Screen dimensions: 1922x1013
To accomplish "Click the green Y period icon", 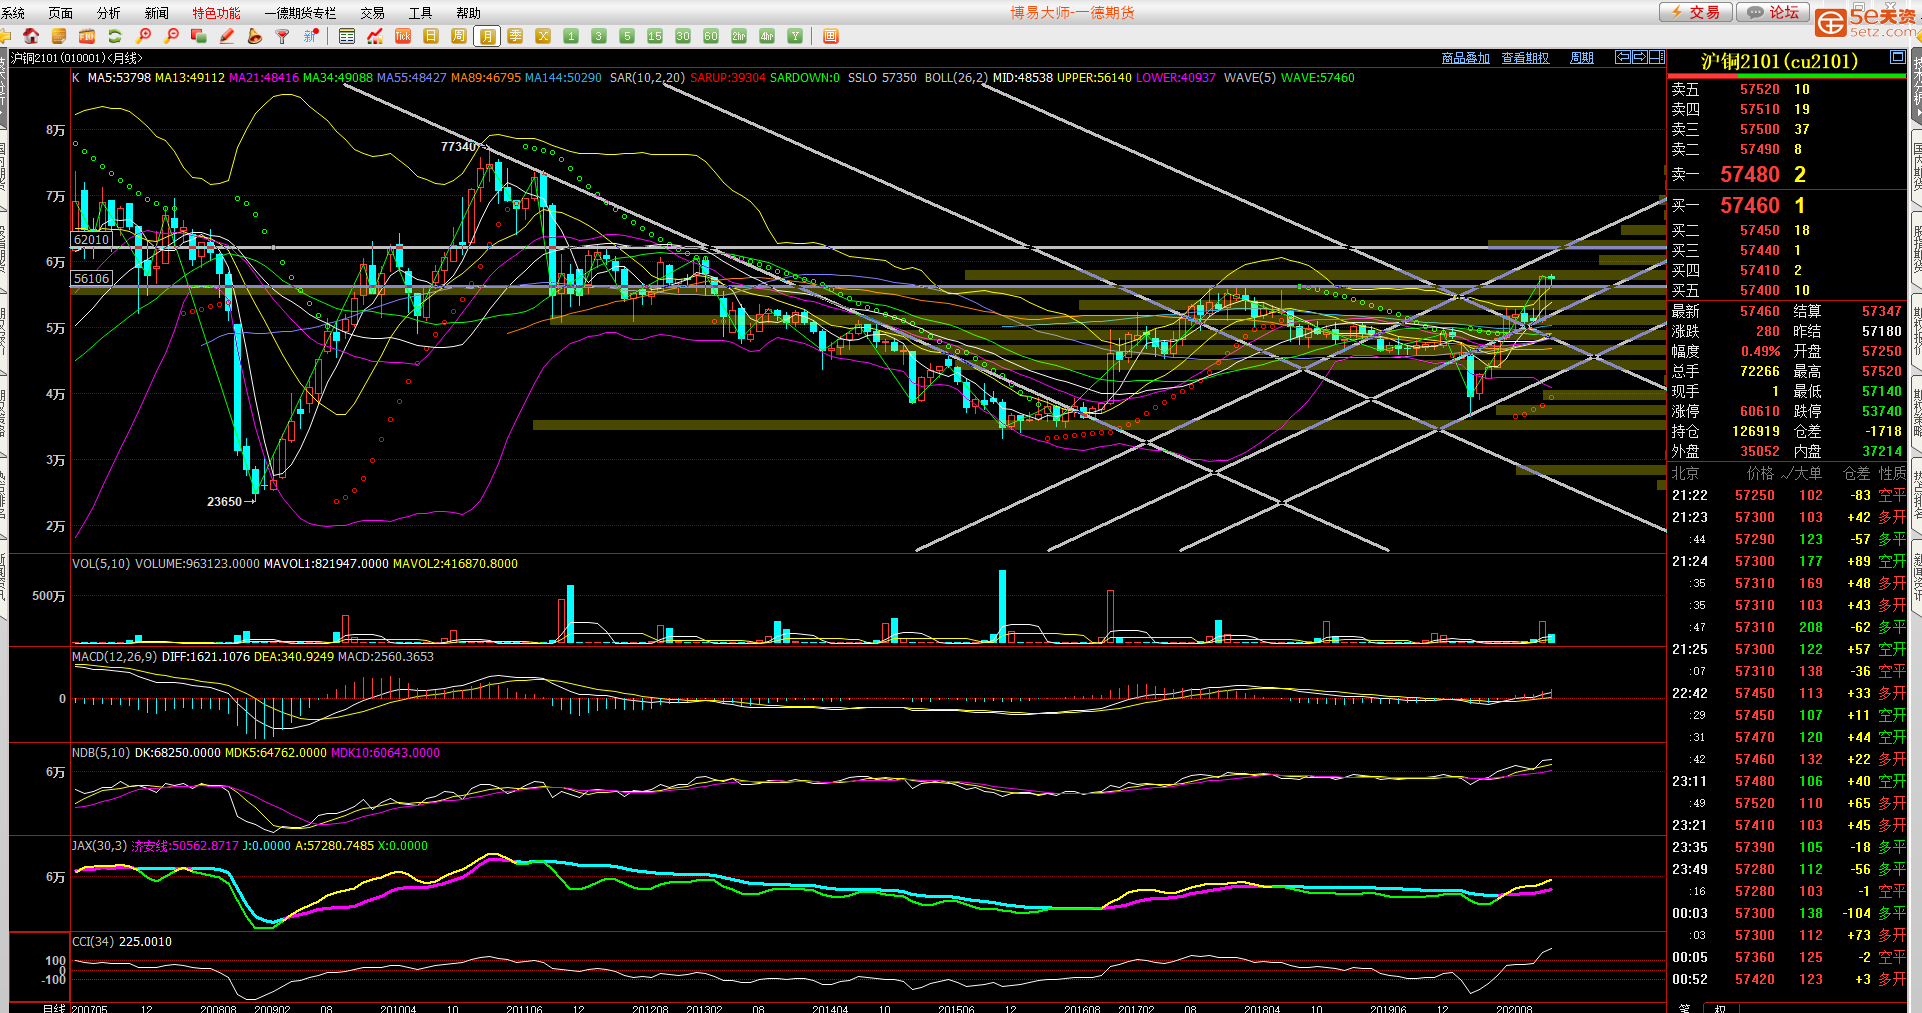I will 795,36.
